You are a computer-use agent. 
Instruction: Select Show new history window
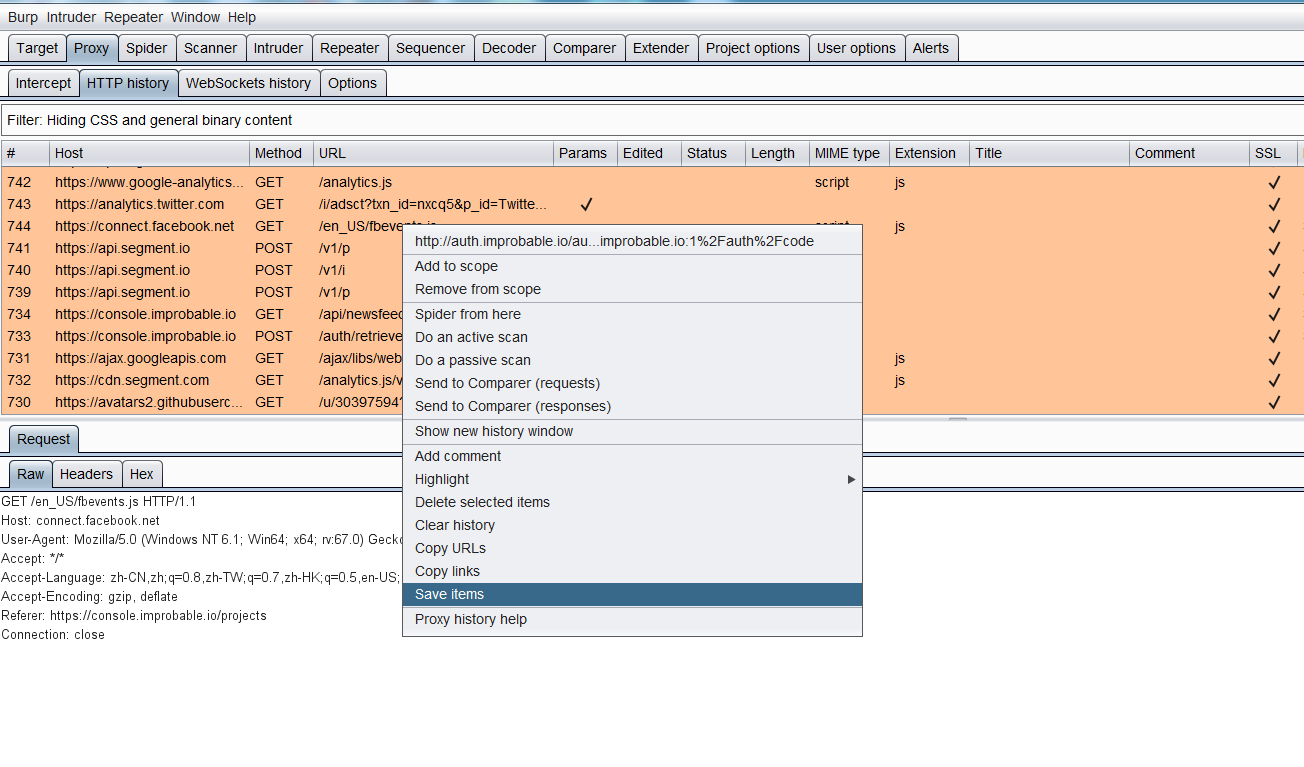point(632,431)
